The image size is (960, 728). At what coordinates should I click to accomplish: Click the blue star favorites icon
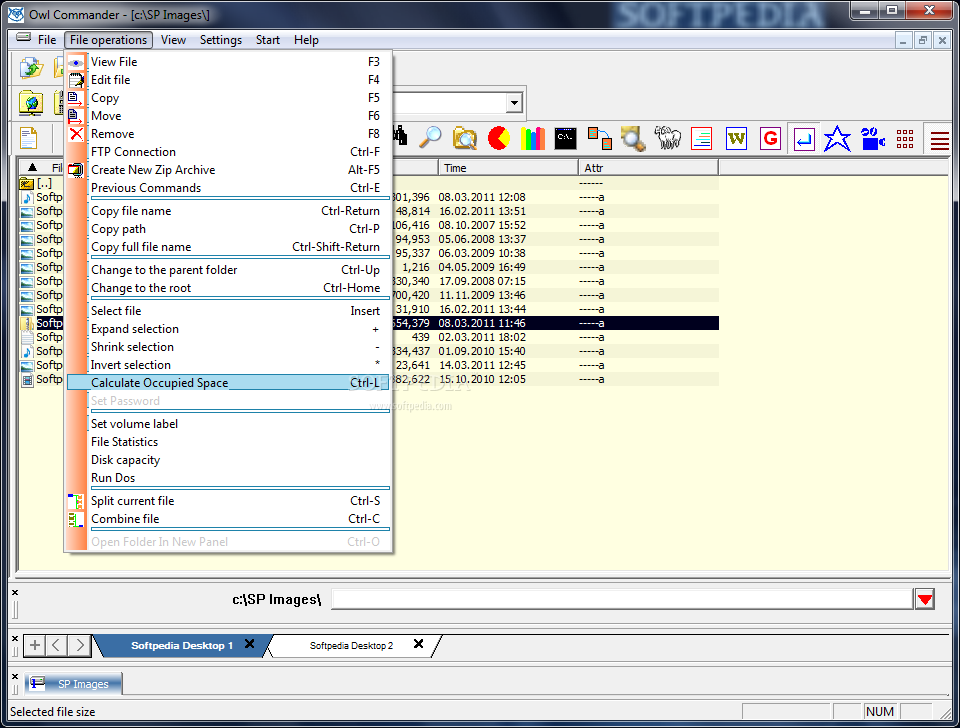(x=837, y=138)
